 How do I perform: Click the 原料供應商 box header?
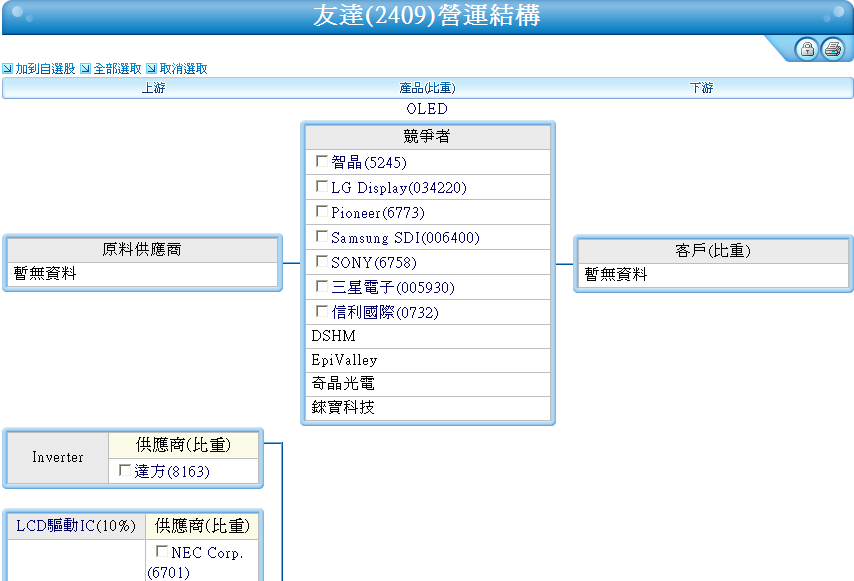[142, 250]
